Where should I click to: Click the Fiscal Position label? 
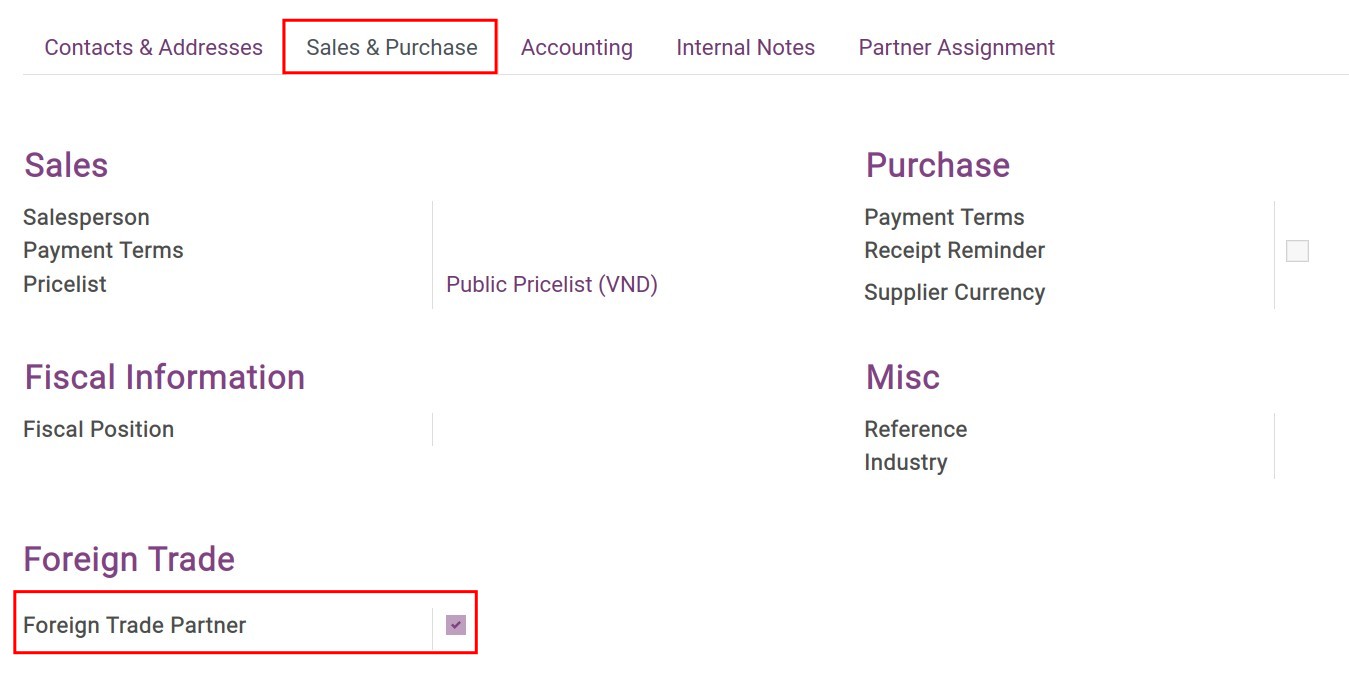coord(98,429)
